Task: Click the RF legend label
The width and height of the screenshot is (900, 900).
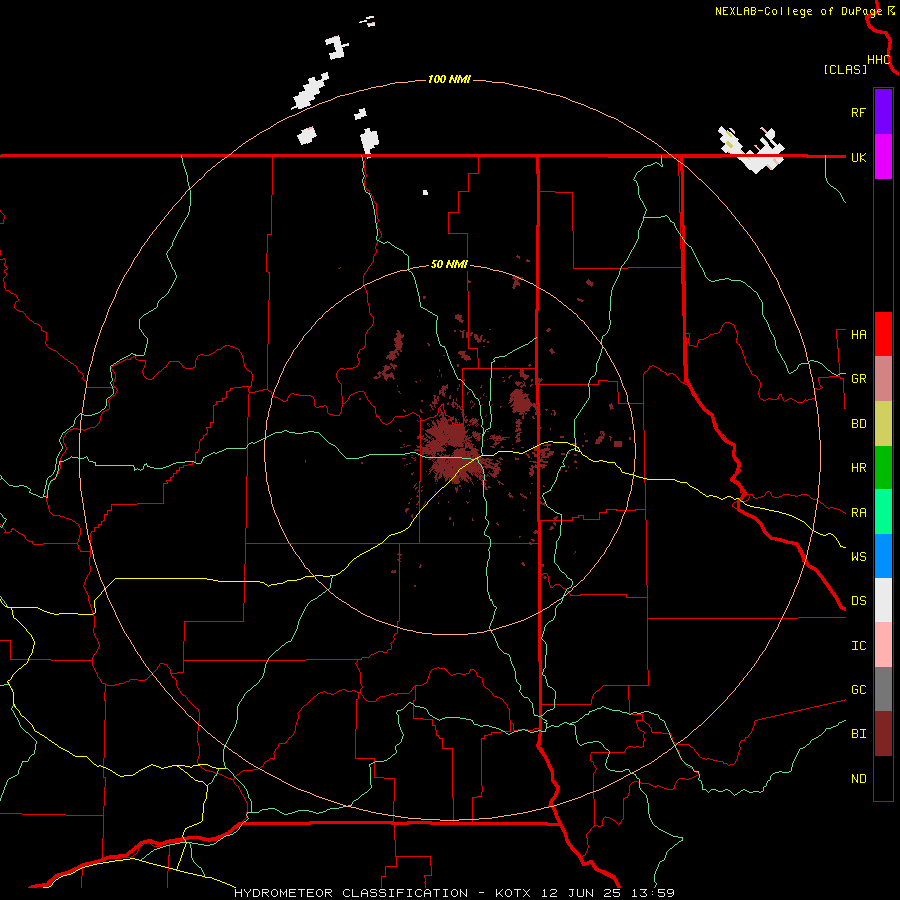Action: [x=858, y=112]
